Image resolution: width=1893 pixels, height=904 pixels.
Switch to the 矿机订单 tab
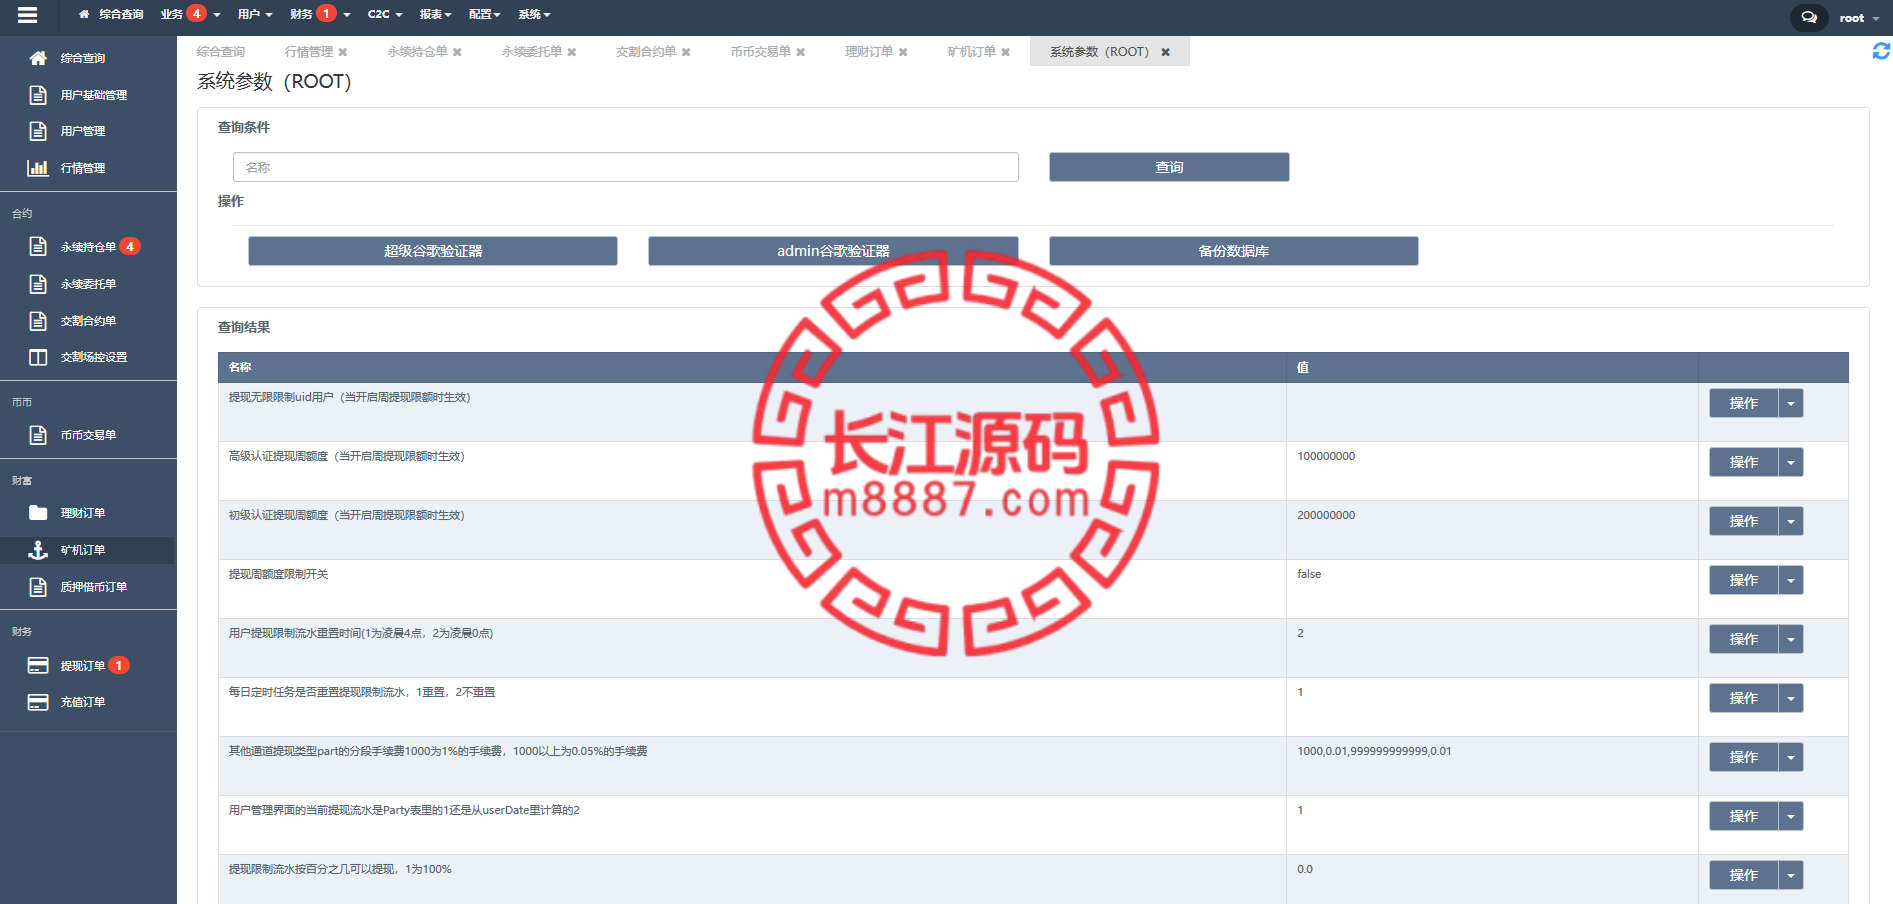coord(972,52)
